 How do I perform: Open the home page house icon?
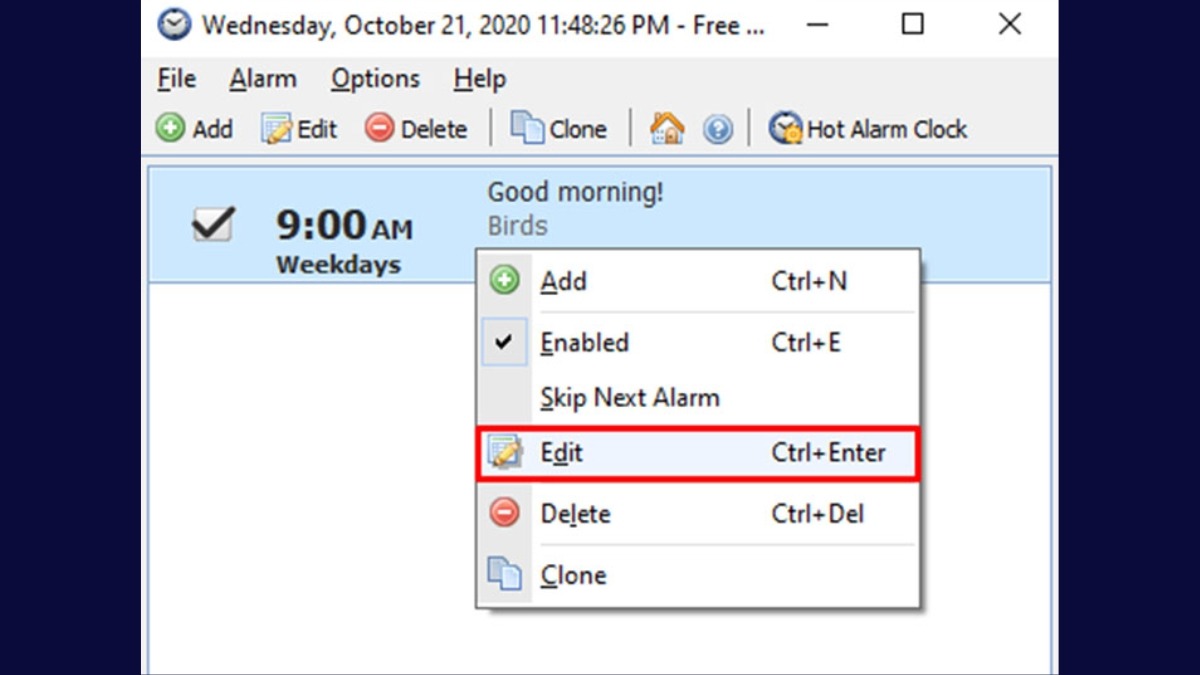(667, 128)
